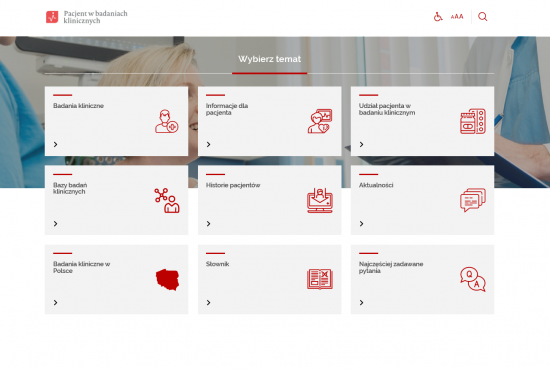Open Bazy badań klinicznych chevron arrow
Viewport: 550px width, 370px height.
click(55, 223)
